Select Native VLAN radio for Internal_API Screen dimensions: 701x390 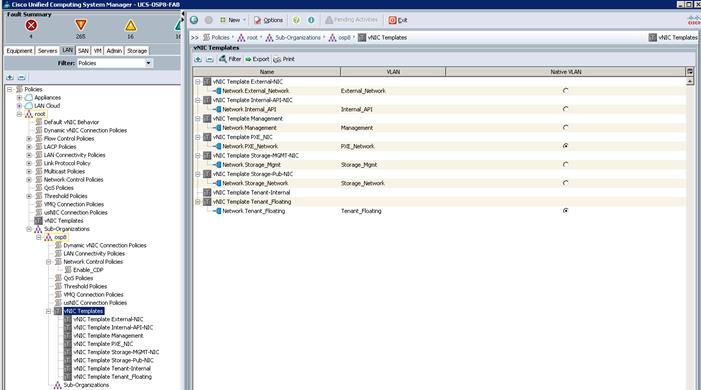566,109
